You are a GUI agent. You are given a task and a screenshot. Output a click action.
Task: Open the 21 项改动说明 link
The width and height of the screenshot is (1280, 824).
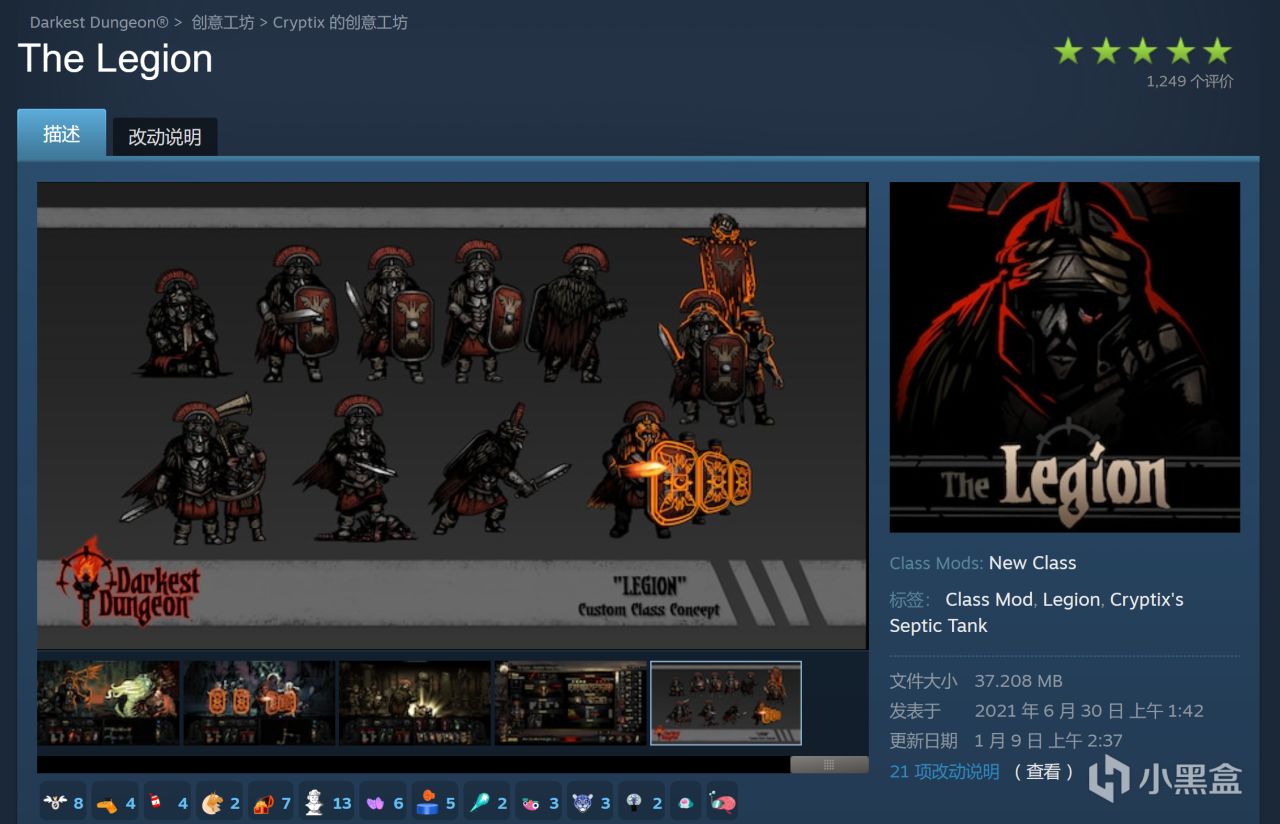coord(944,771)
